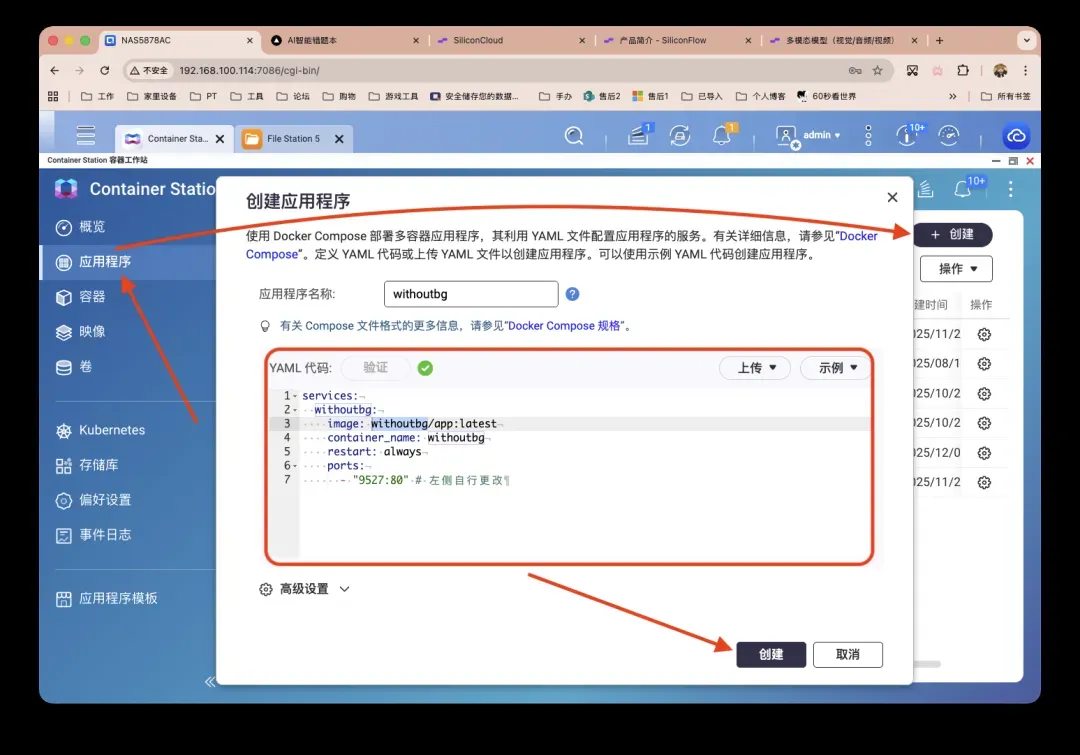
Task: Open the Docker Compose 规格 link
Action: tap(567, 326)
